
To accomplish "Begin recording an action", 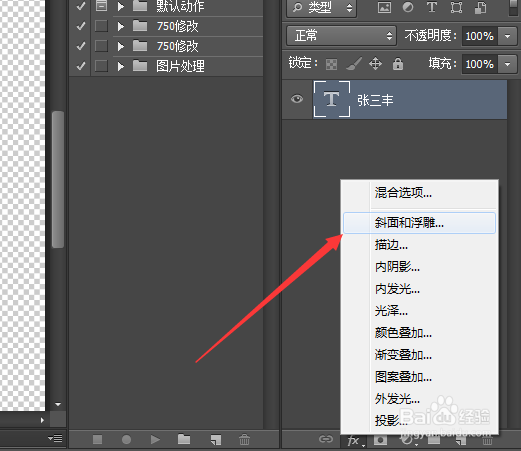I will 126,440.
